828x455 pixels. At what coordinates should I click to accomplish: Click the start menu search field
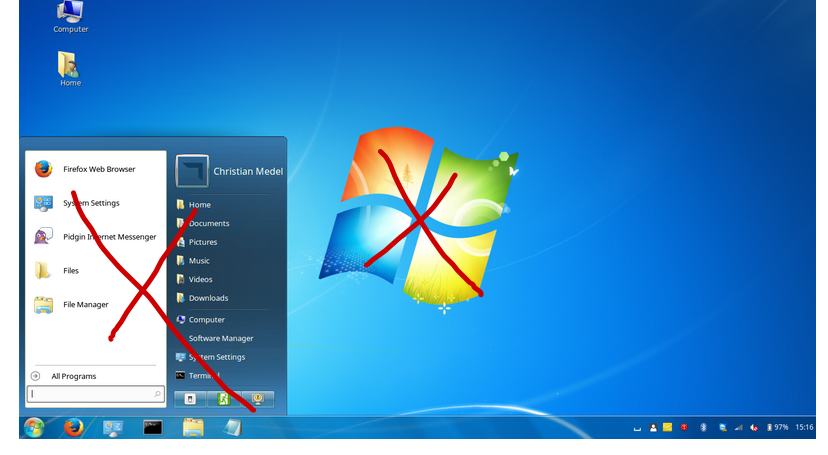click(96, 394)
